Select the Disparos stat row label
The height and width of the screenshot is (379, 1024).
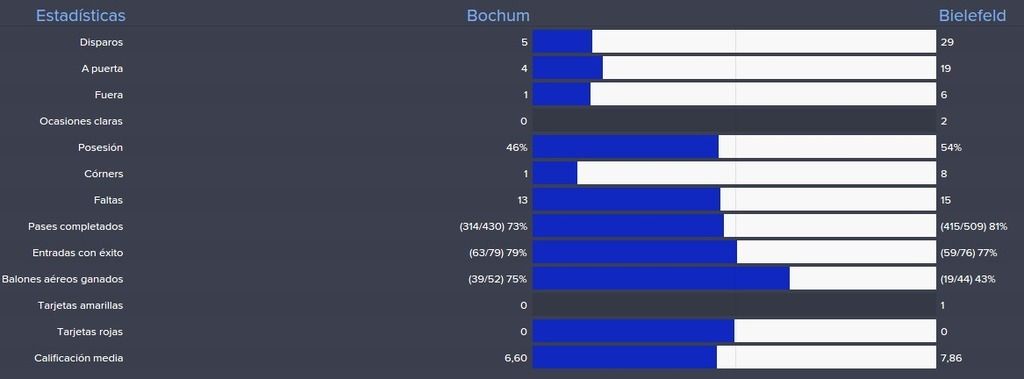pos(101,42)
